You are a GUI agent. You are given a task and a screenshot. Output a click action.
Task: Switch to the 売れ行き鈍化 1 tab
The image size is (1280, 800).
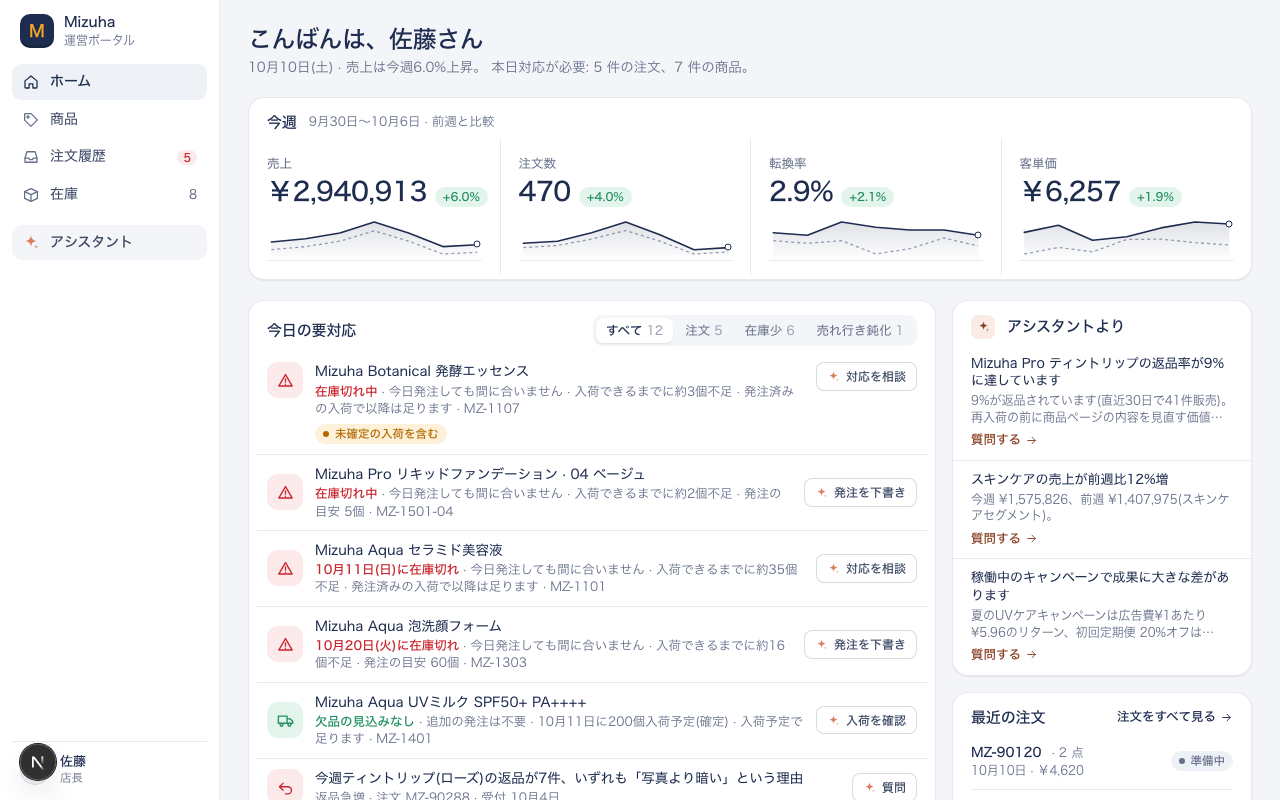(859, 330)
